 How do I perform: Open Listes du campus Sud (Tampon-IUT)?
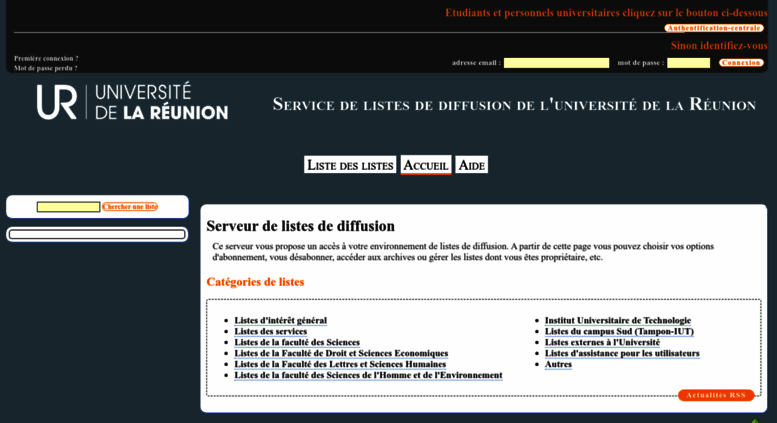[619, 331]
